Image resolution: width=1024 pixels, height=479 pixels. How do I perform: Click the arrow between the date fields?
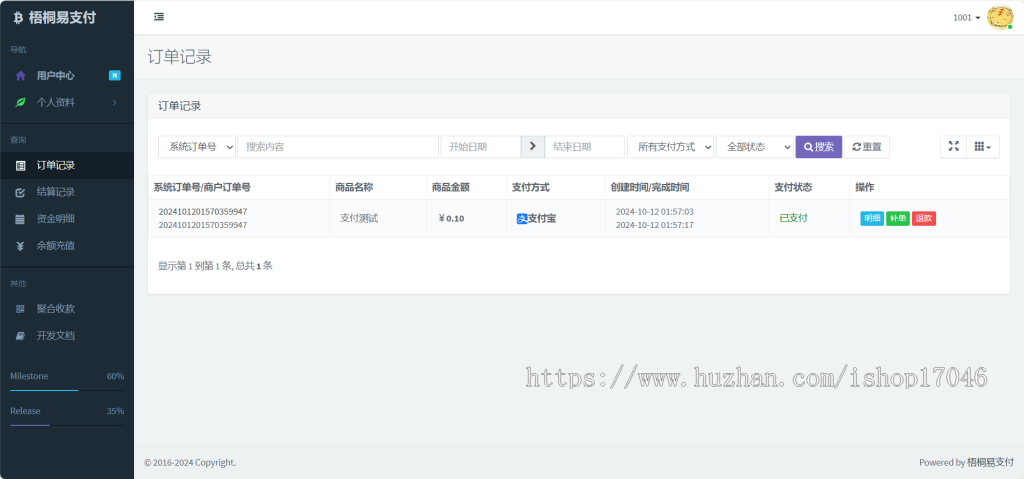532,147
